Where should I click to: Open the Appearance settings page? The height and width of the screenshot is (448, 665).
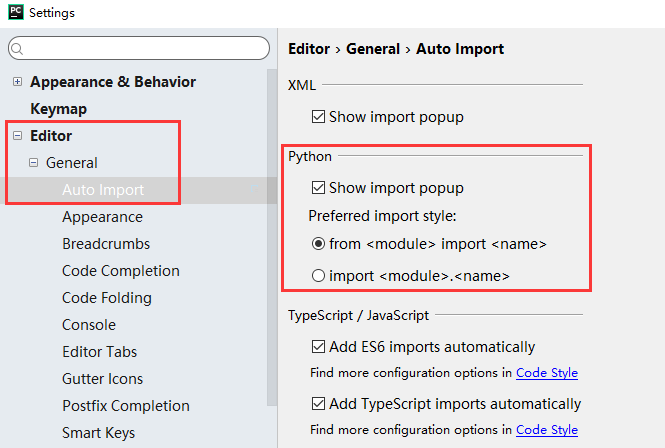[x=102, y=217]
